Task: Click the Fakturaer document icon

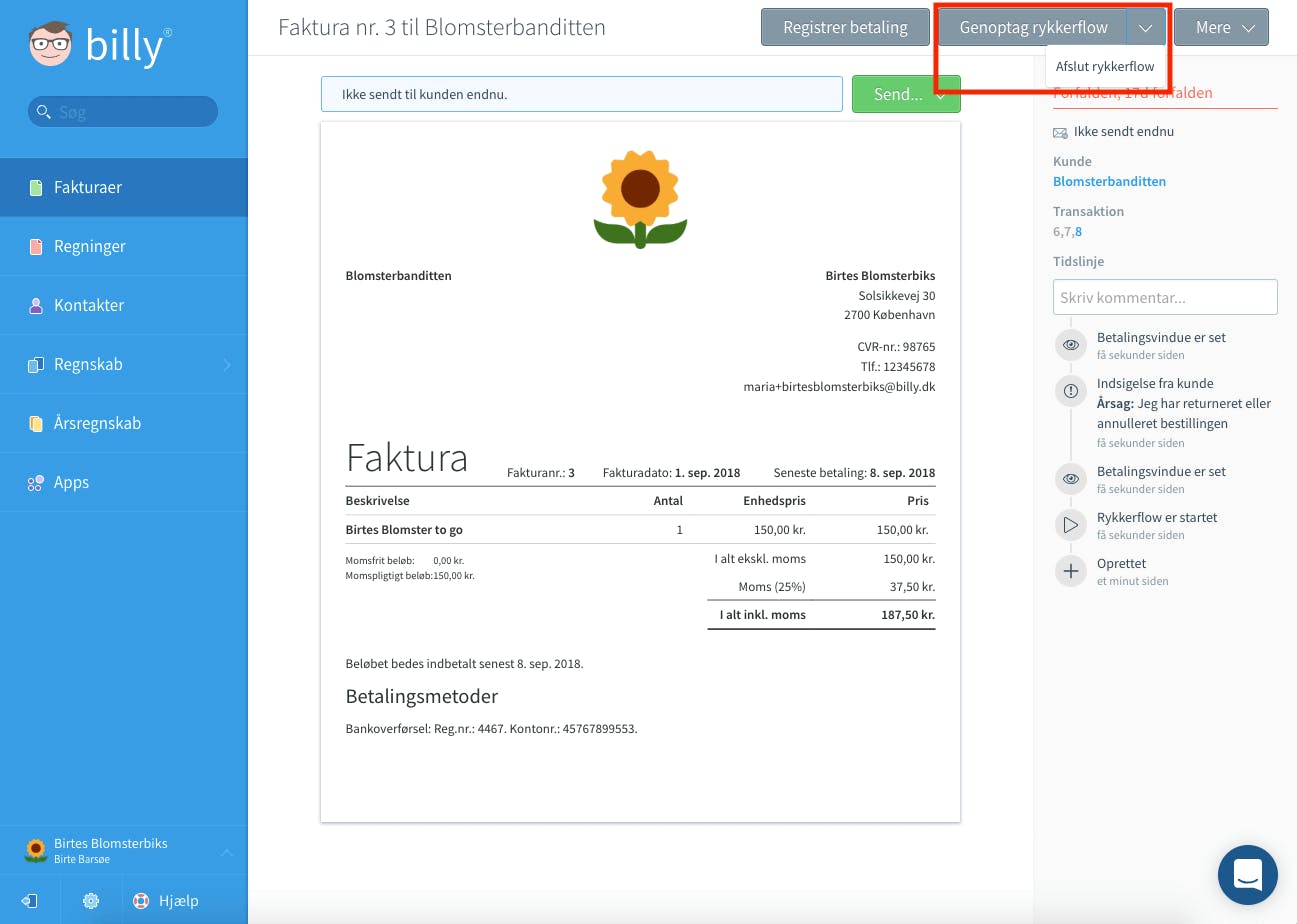Action: point(36,188)
